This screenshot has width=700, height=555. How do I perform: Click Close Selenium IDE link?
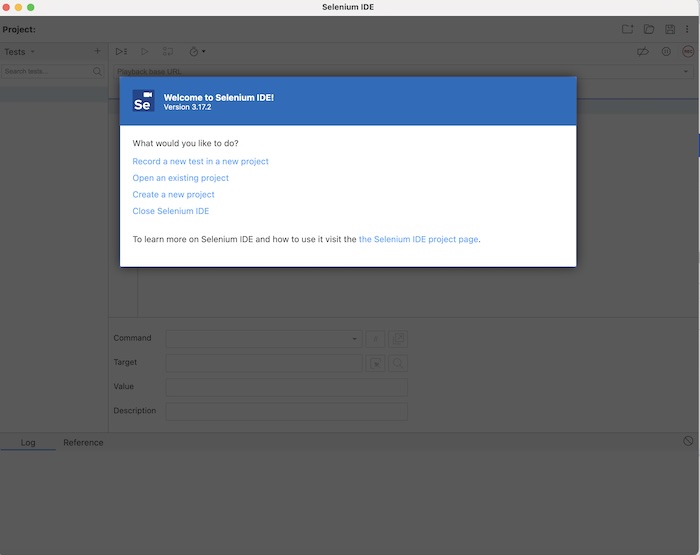(171, 211)
